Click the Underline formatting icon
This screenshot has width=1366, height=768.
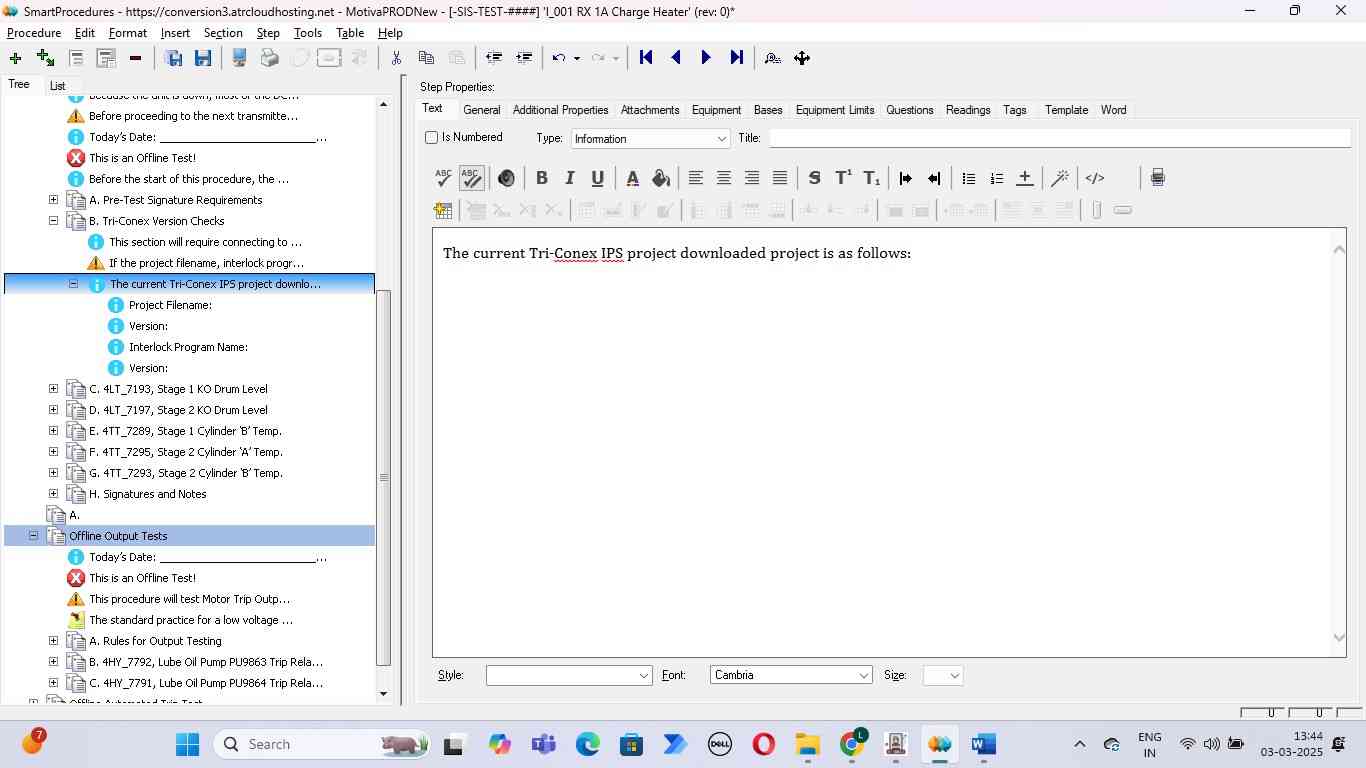(x=597, y=178)
